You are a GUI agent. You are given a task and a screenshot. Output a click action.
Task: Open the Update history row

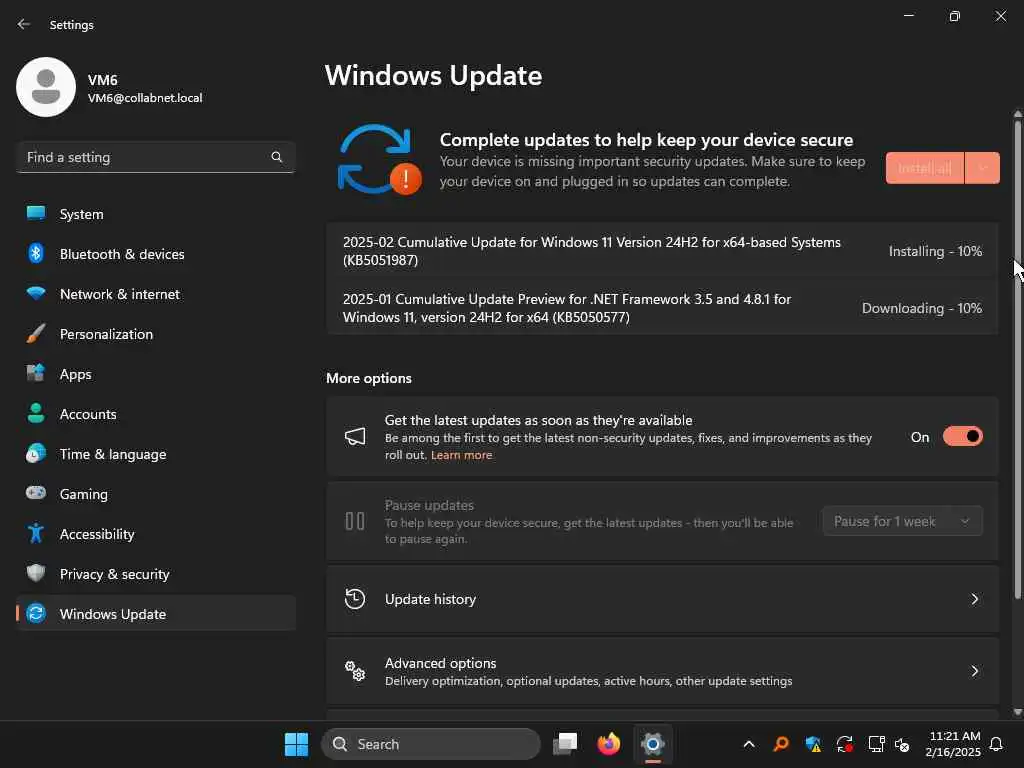click(x=662, y=599)
